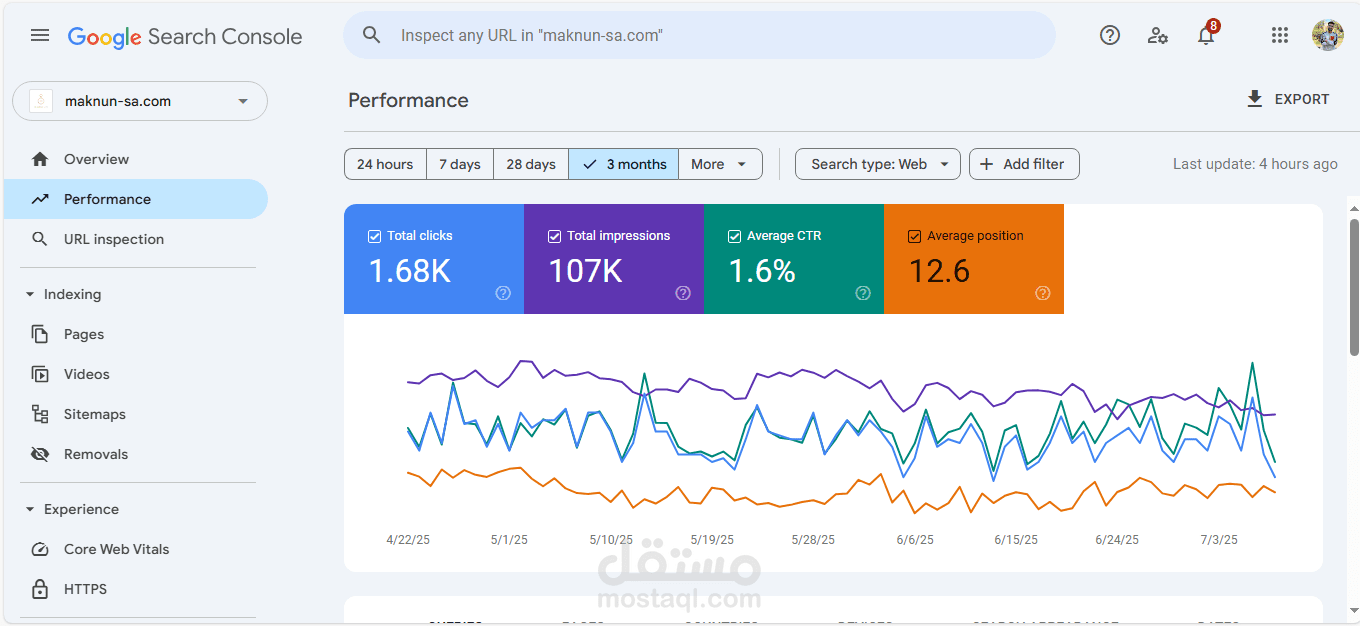Click the Average position help icon
Image resolution: width=1360 pixels, height=626 pixels.
click(x=1043, y=293)
